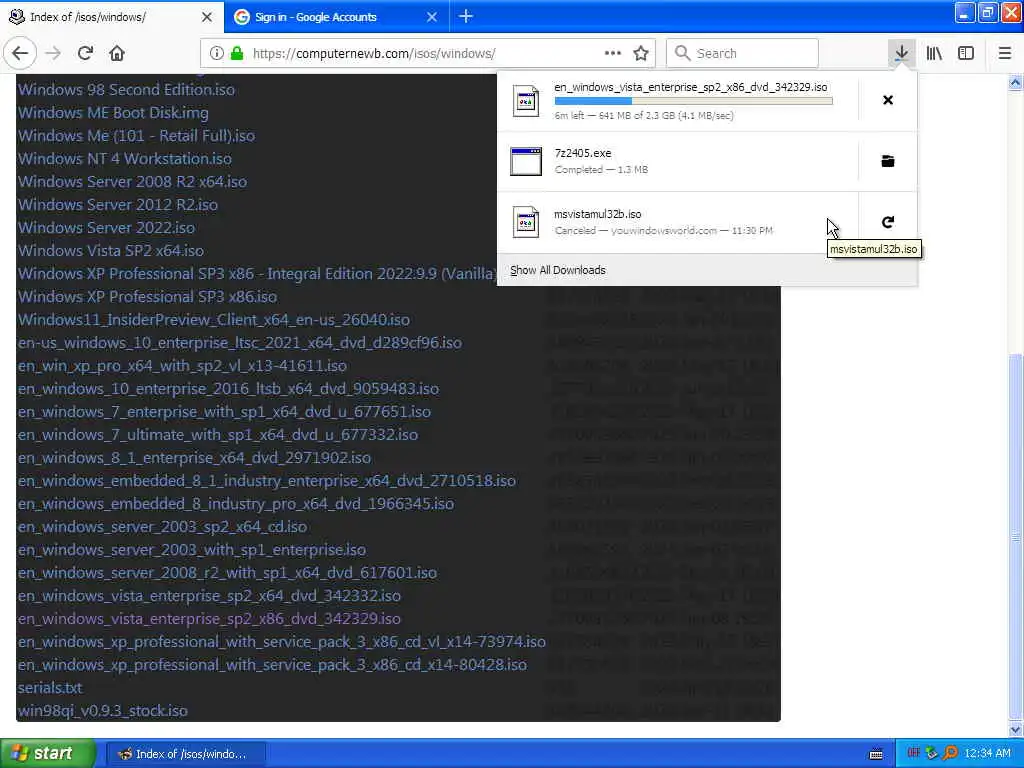1024x768 pixels.
Task: Toggle the Downloads toolbar button
Action: 901,53
